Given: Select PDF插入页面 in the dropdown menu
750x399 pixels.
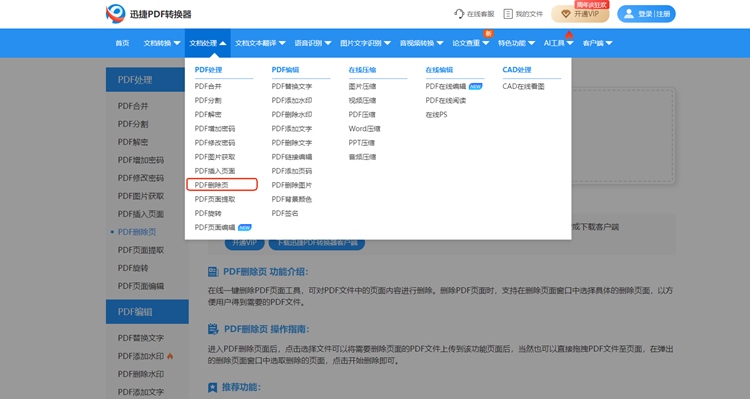Looking at the screenshot, I should (x=215, y=171).
